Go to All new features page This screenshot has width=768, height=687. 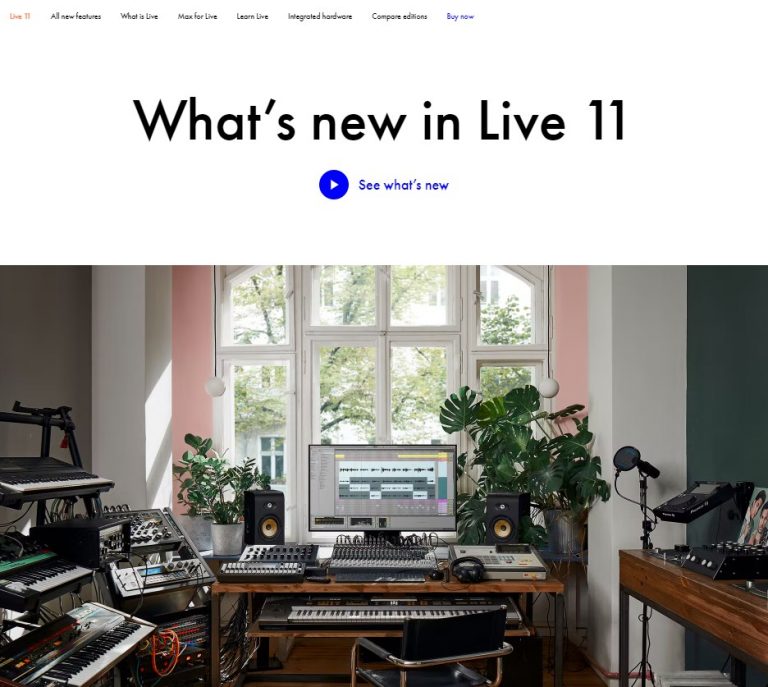pos(75,16)
